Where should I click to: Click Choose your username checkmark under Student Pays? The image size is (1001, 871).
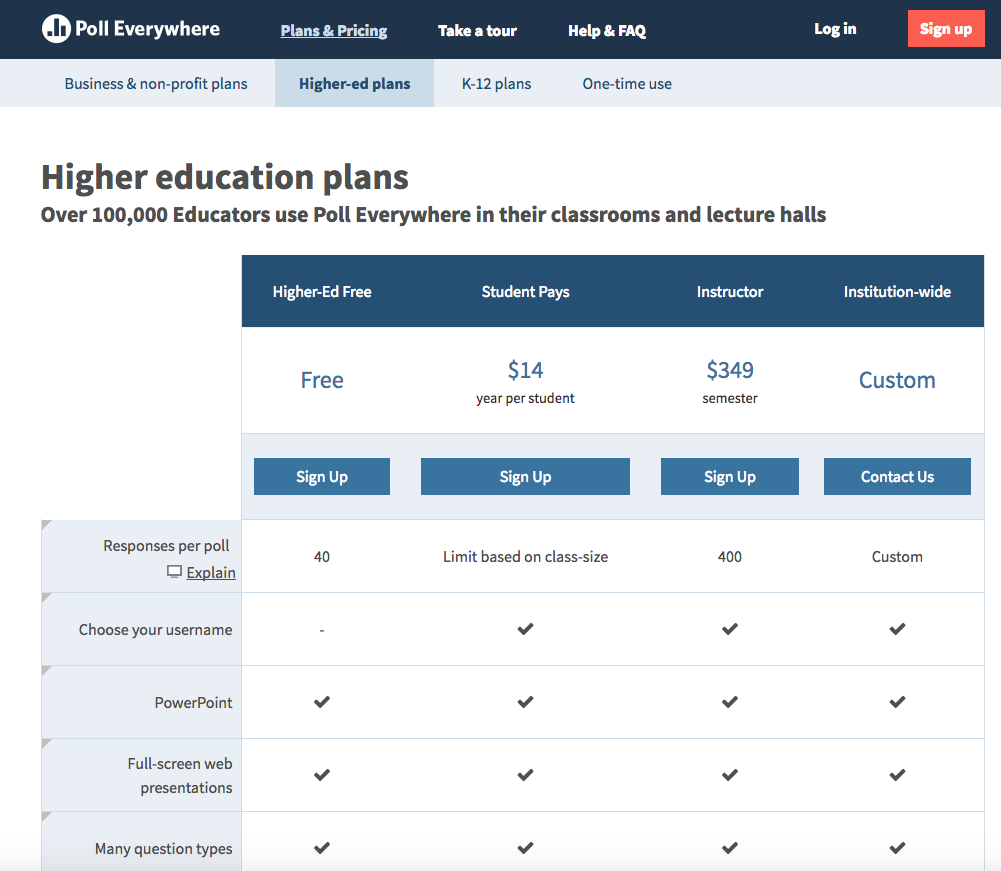[x=525, y=629]
